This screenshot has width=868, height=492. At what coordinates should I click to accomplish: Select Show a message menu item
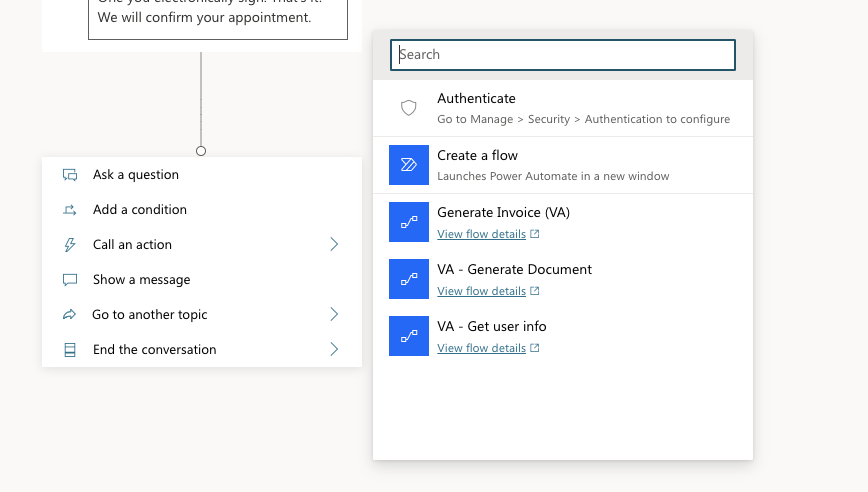tap(141, 280)
